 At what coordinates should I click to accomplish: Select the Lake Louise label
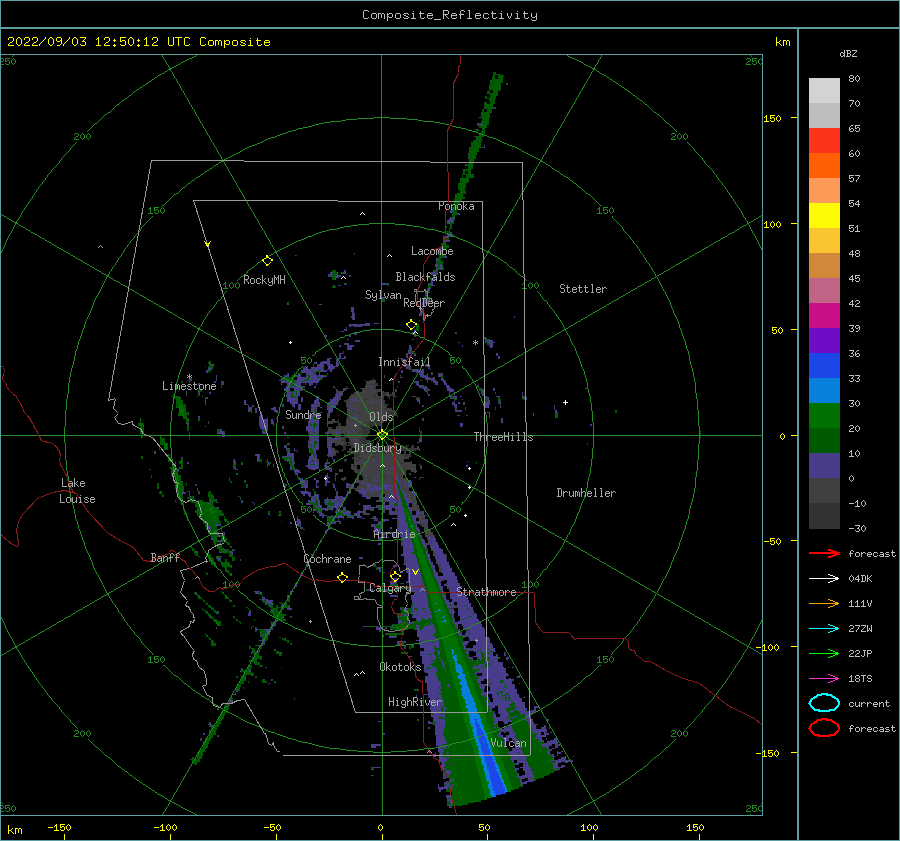click(x=77, y=491)
